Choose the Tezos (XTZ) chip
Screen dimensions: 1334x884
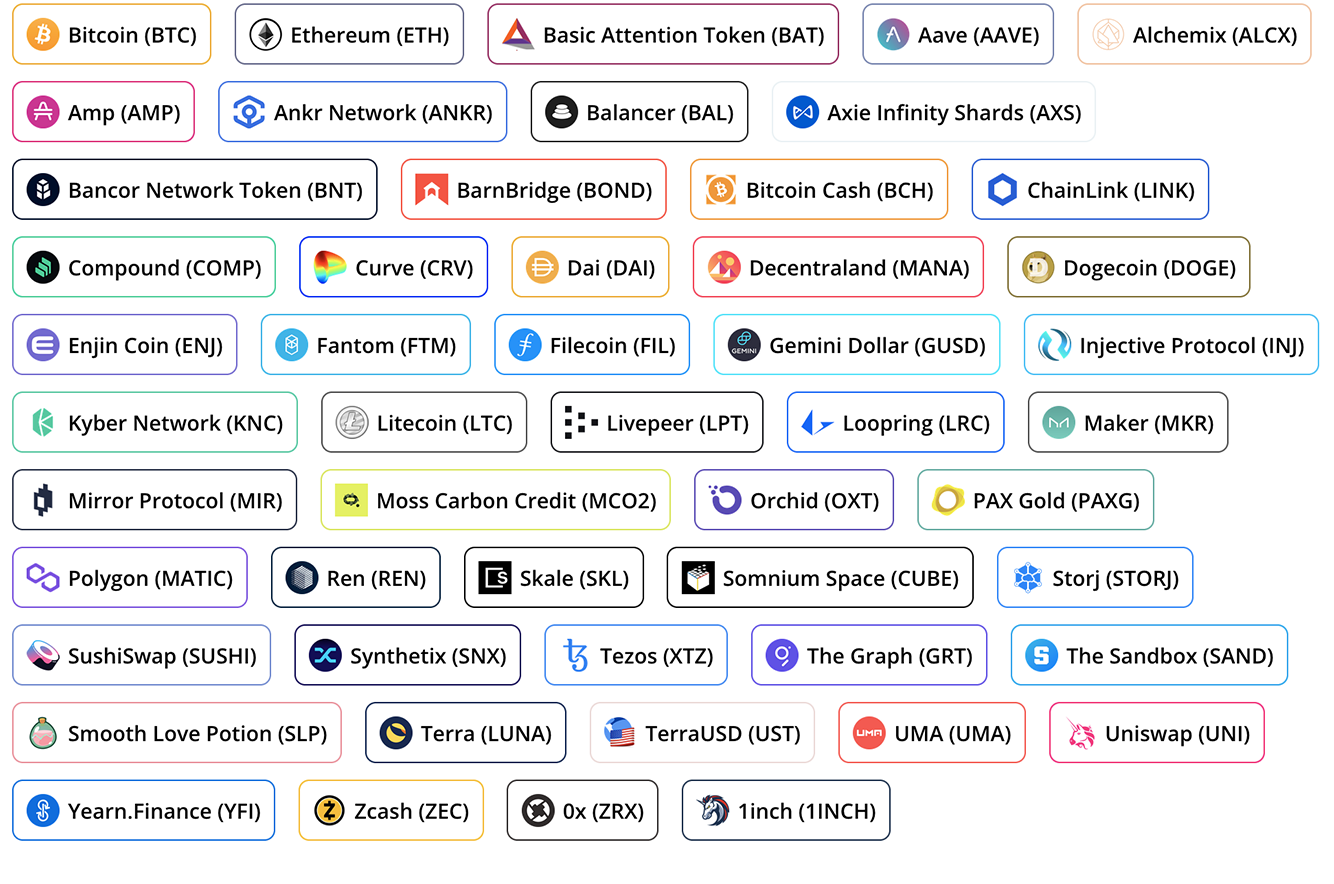pyautogui.click(x=636, y=655)
